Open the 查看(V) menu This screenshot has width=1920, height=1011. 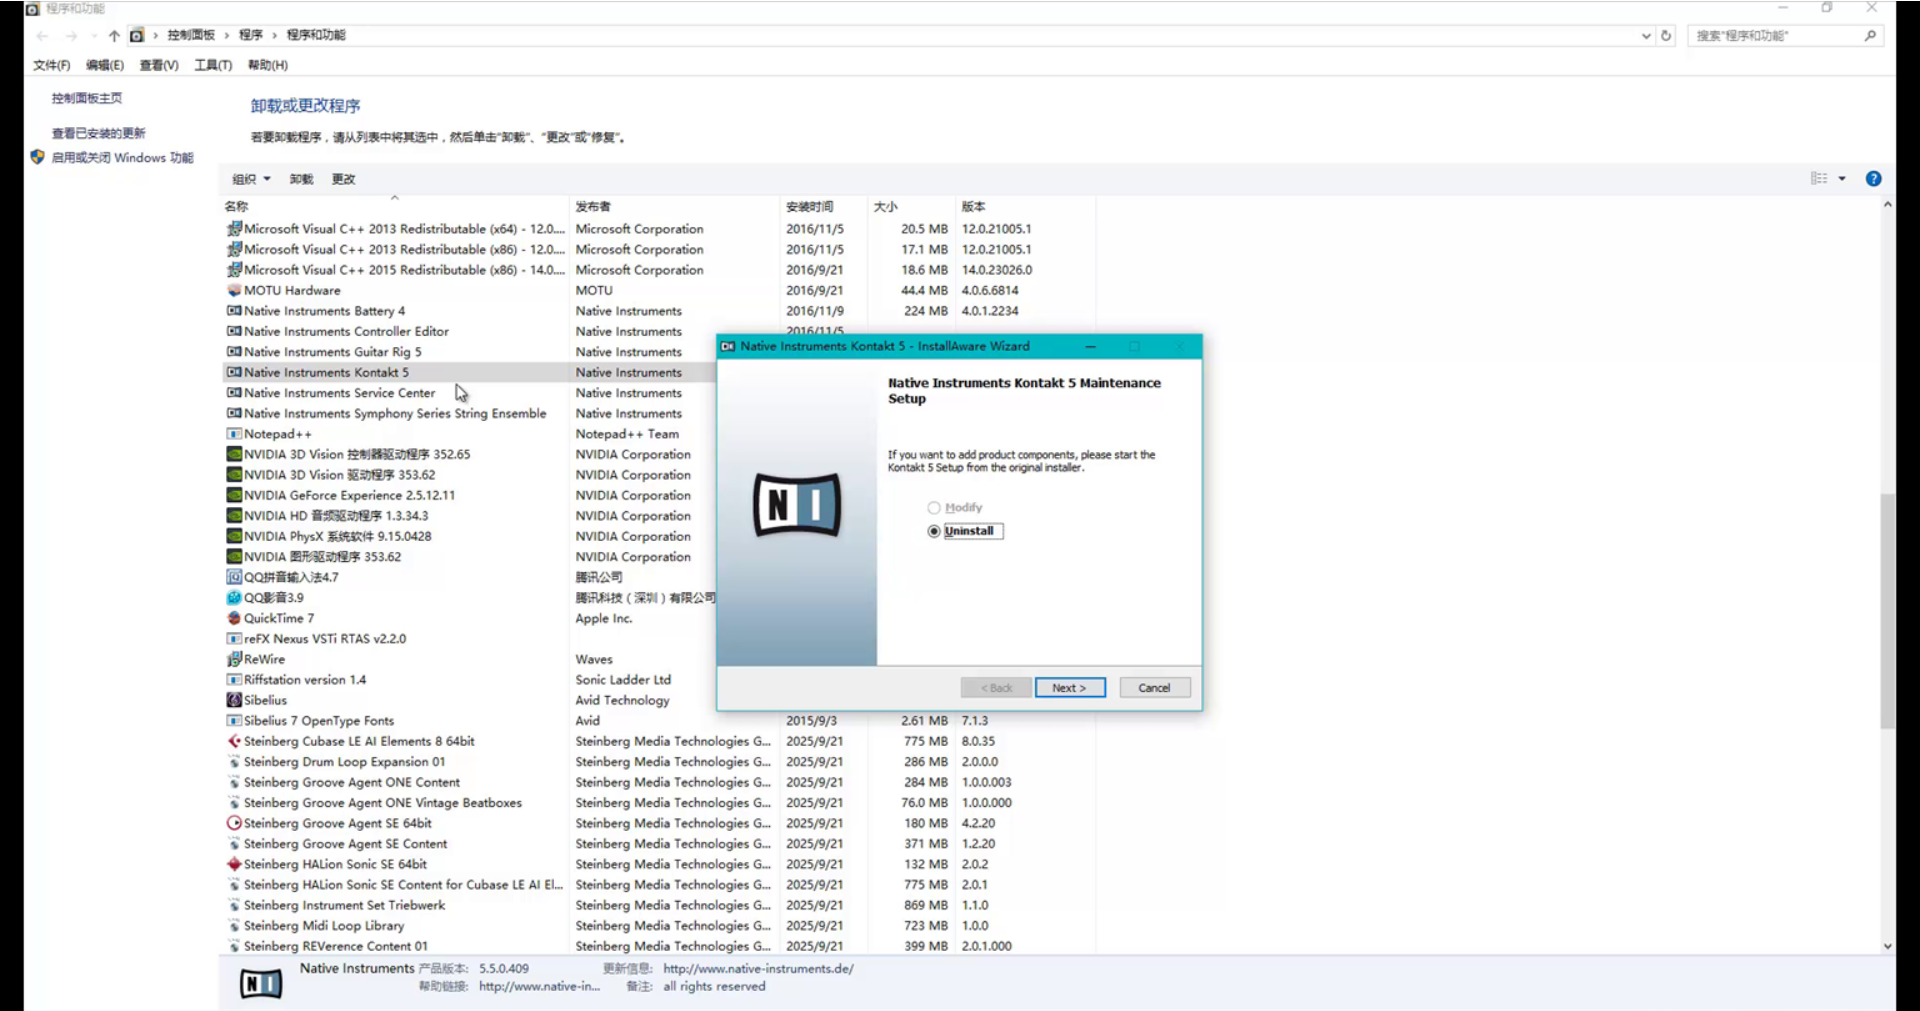coord(159,65)
